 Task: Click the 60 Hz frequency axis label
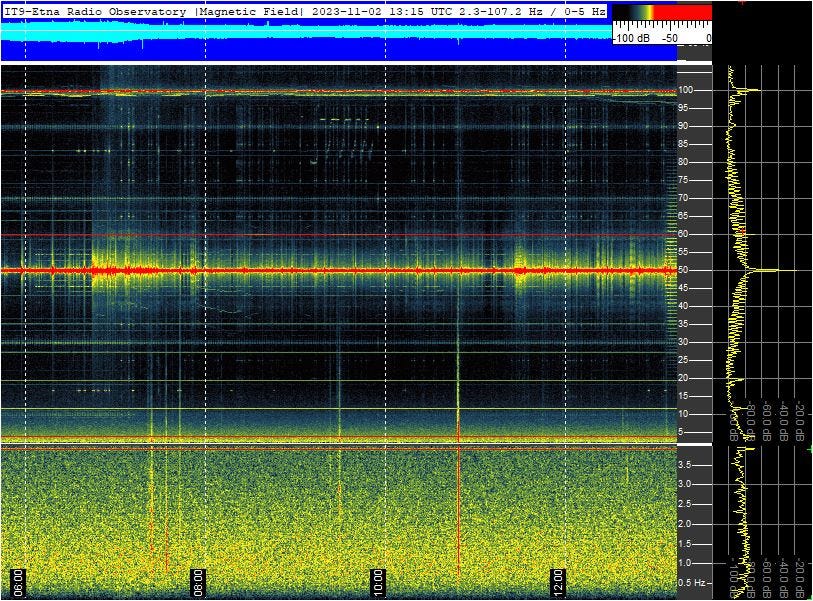pyautogui.click(x=683, y=234)
